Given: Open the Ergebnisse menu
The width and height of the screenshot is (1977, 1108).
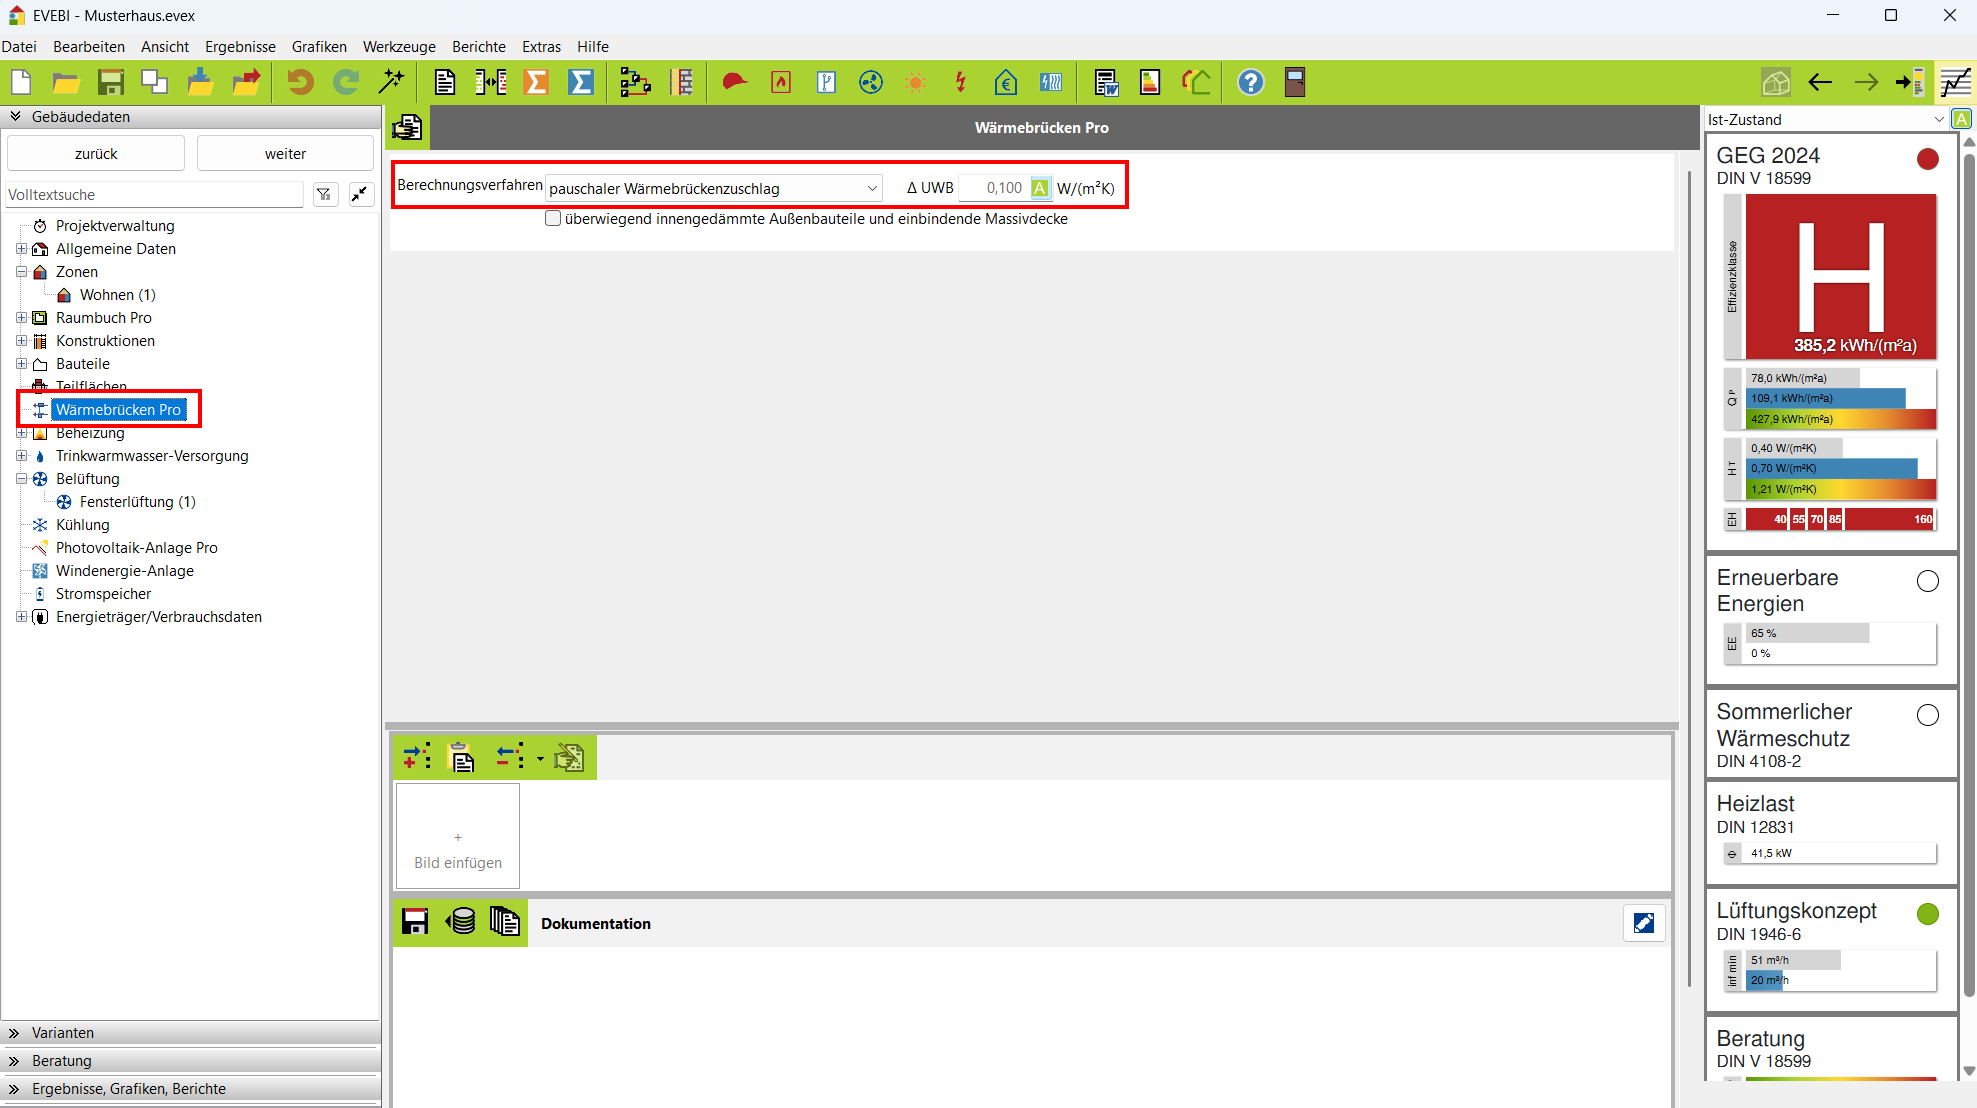Looking at the screenshot, I should 240,47.
